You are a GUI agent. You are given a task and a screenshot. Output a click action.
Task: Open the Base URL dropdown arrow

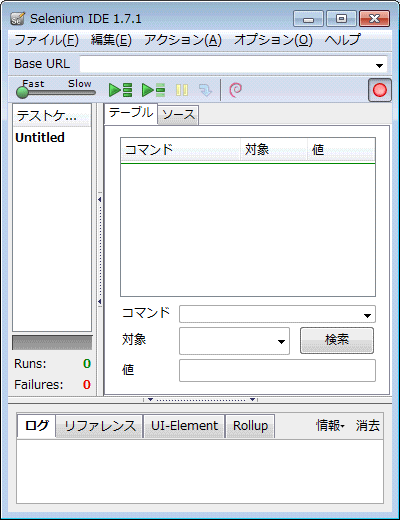point(379,65)
